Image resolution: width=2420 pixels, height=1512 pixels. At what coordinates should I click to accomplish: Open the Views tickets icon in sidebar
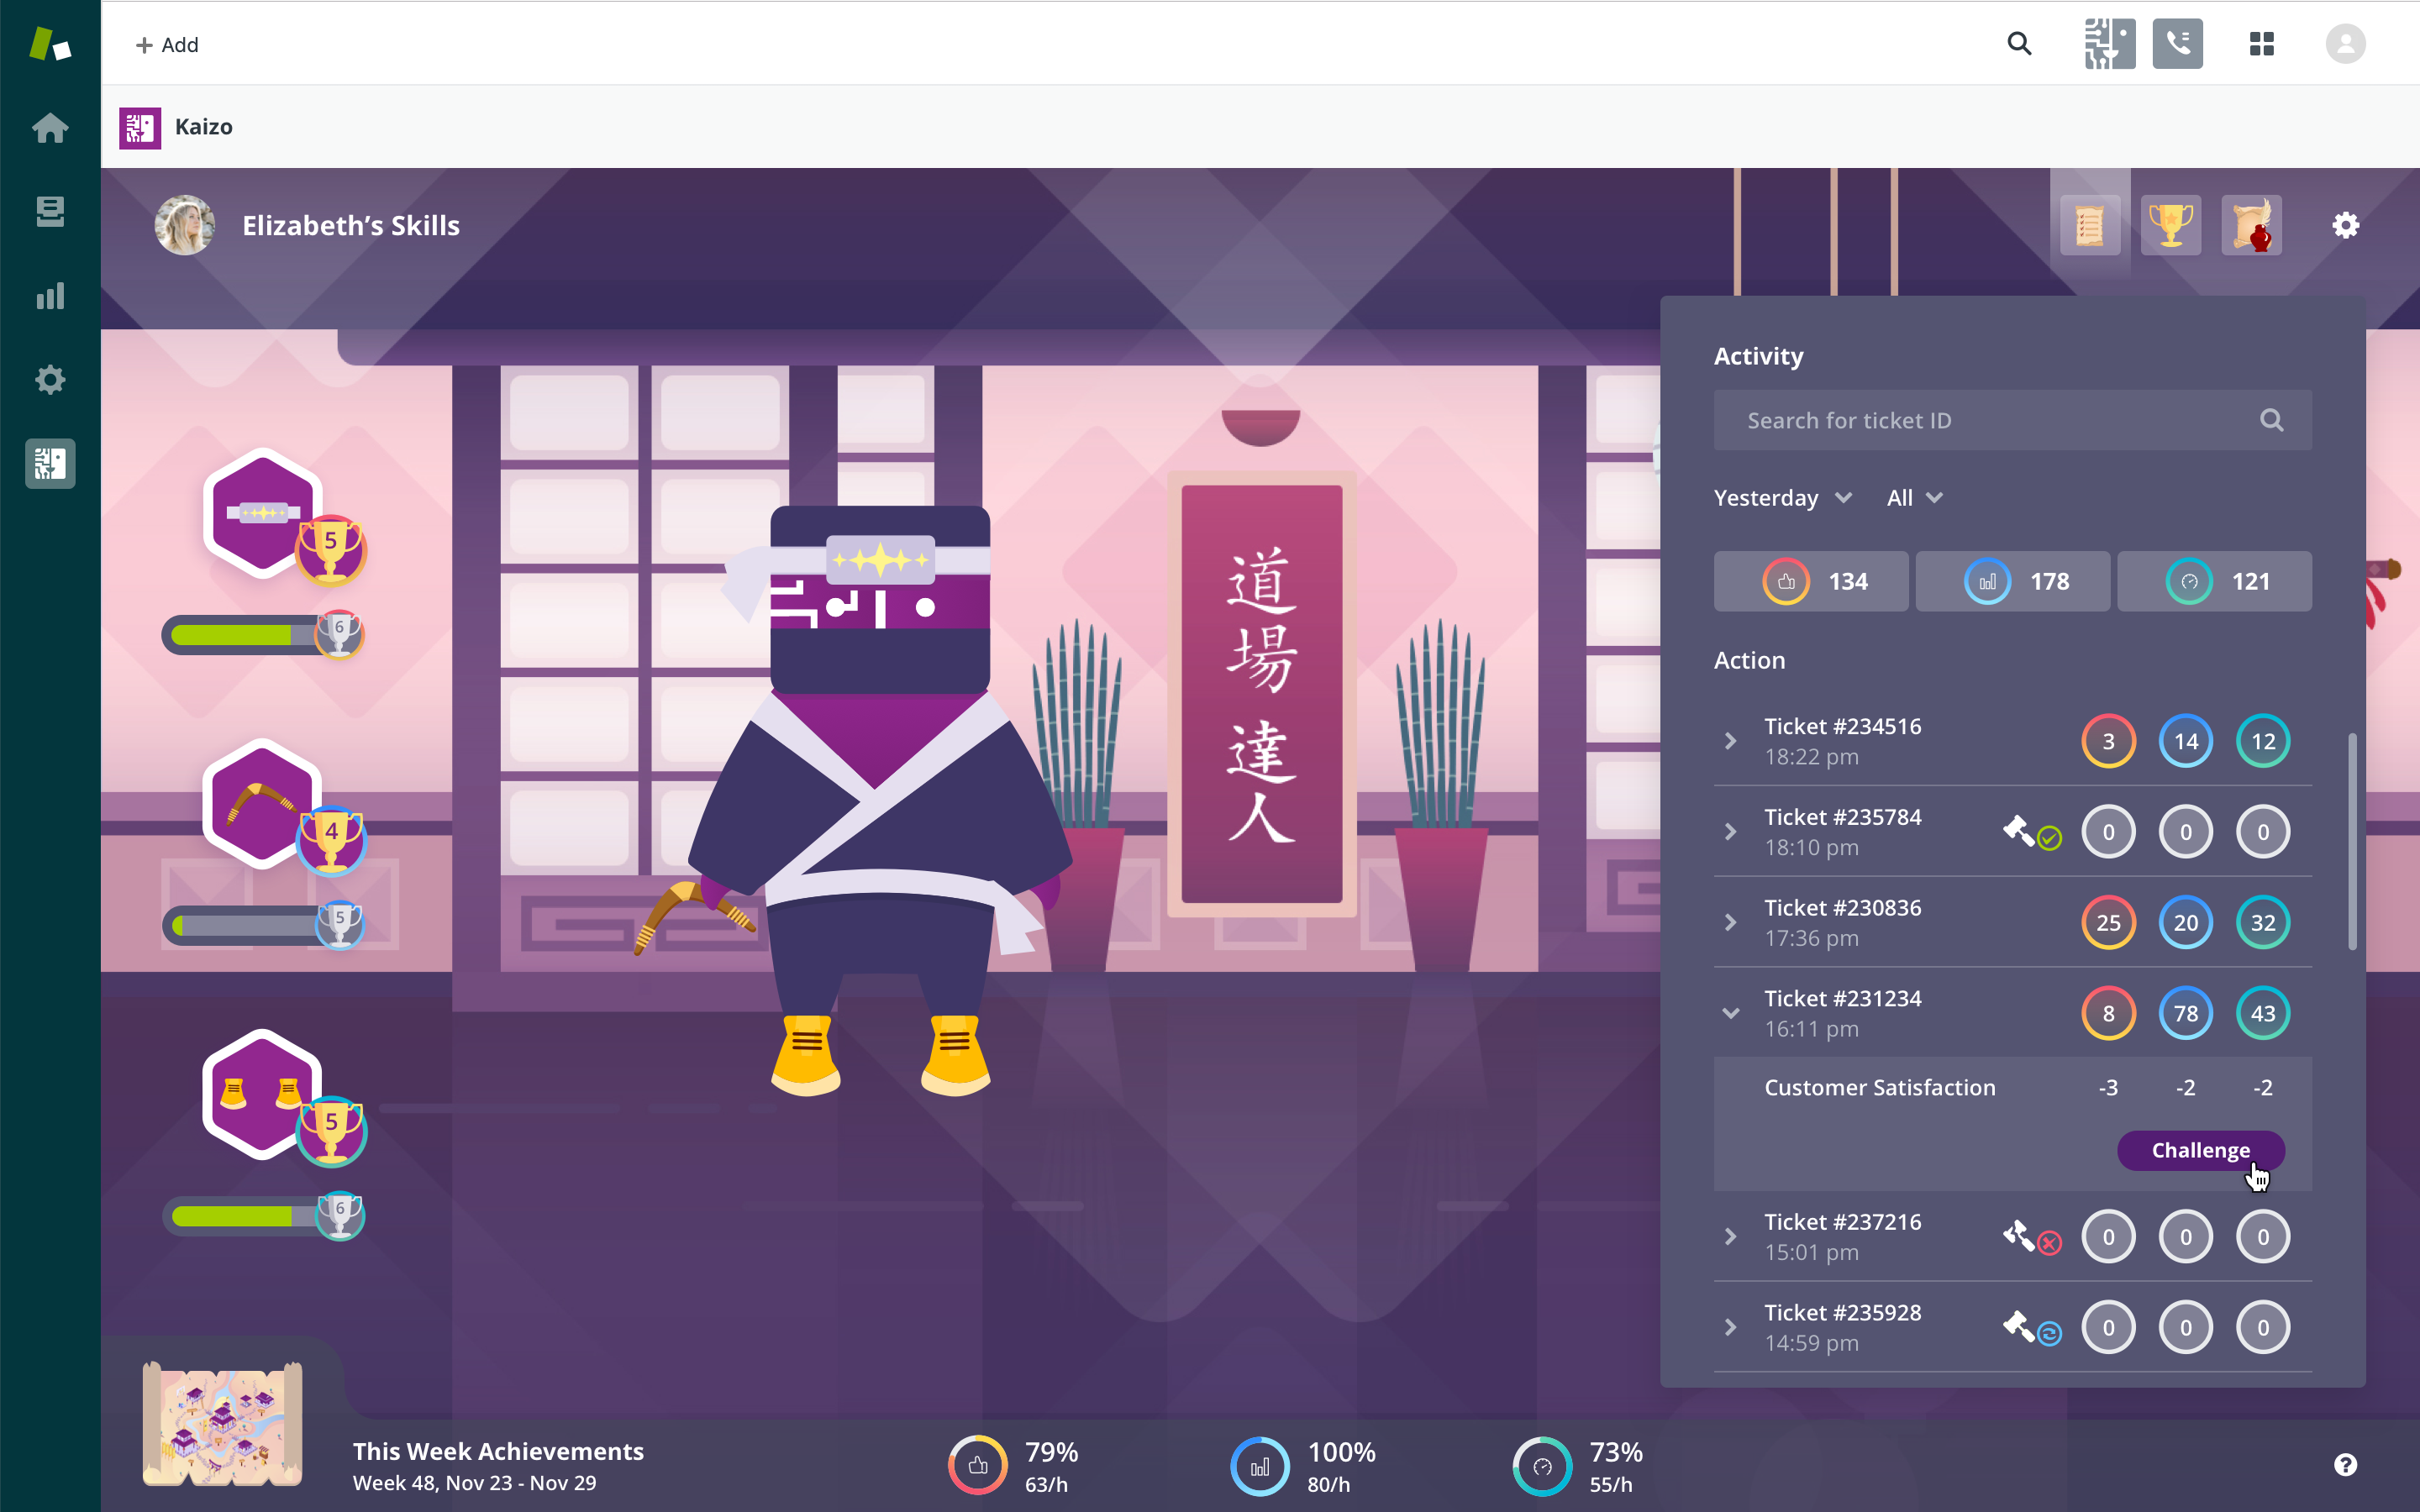click(50, 211)
